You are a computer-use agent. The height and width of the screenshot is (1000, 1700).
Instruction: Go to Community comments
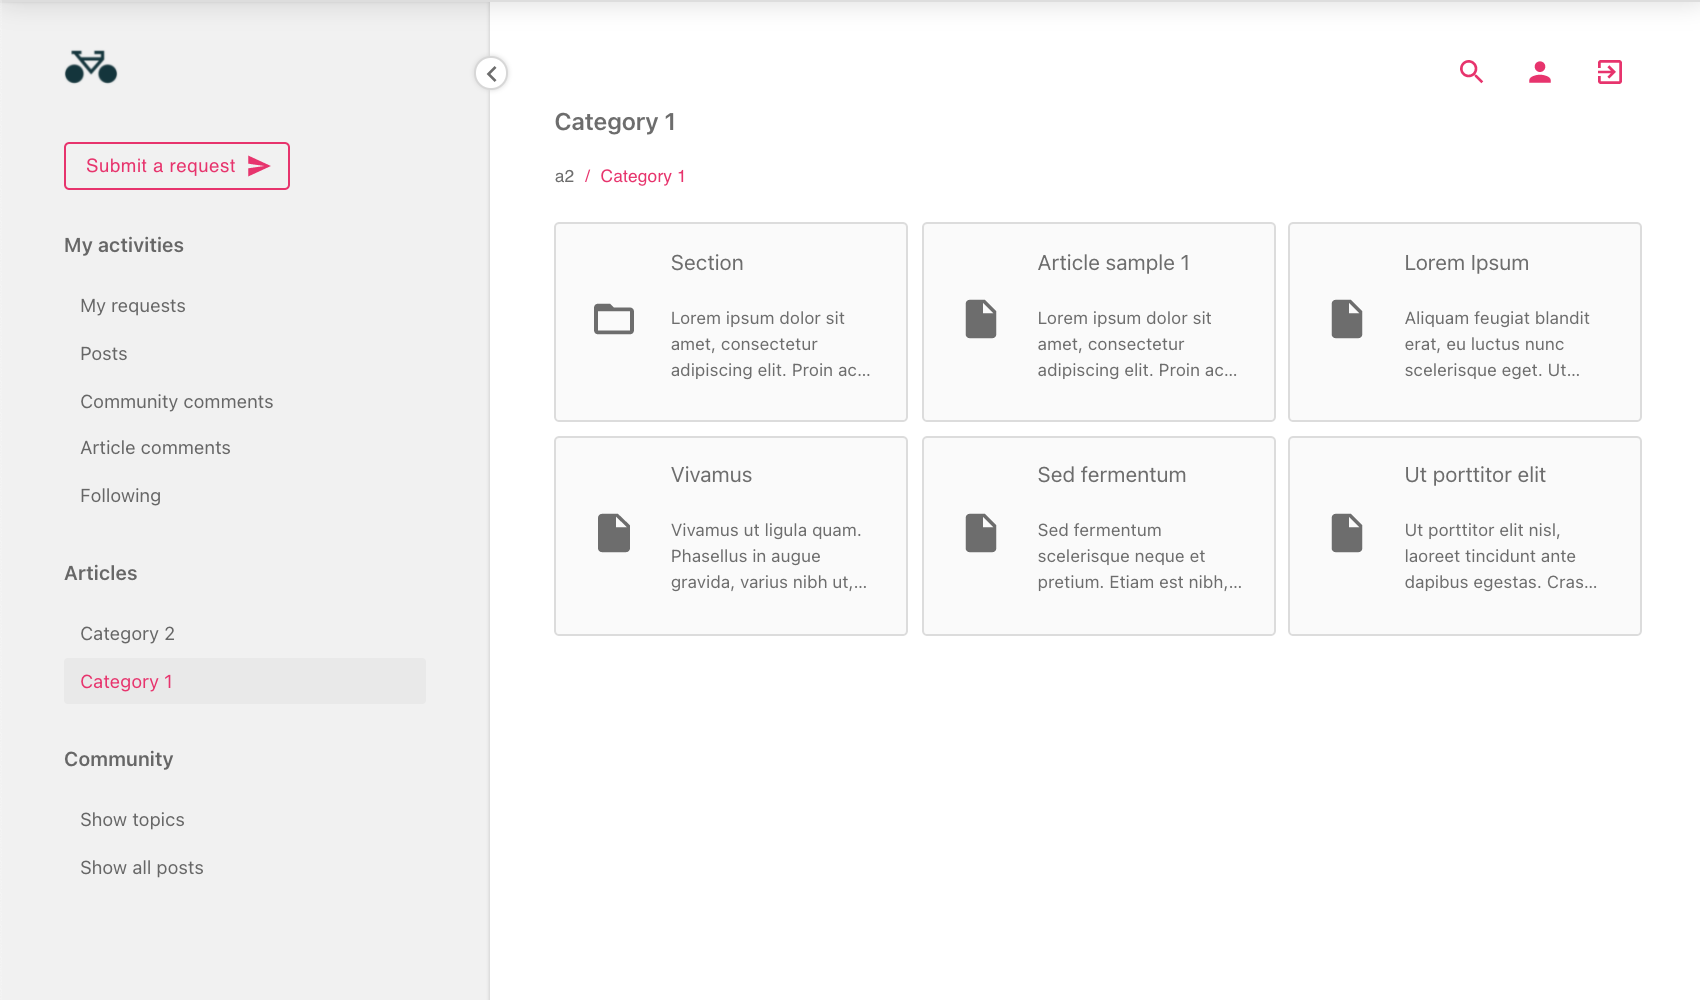177,402
